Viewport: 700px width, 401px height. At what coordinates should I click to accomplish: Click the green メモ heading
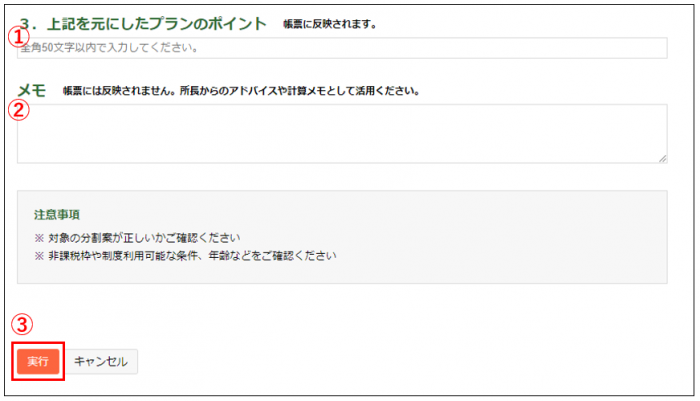[x=32, y=91]
